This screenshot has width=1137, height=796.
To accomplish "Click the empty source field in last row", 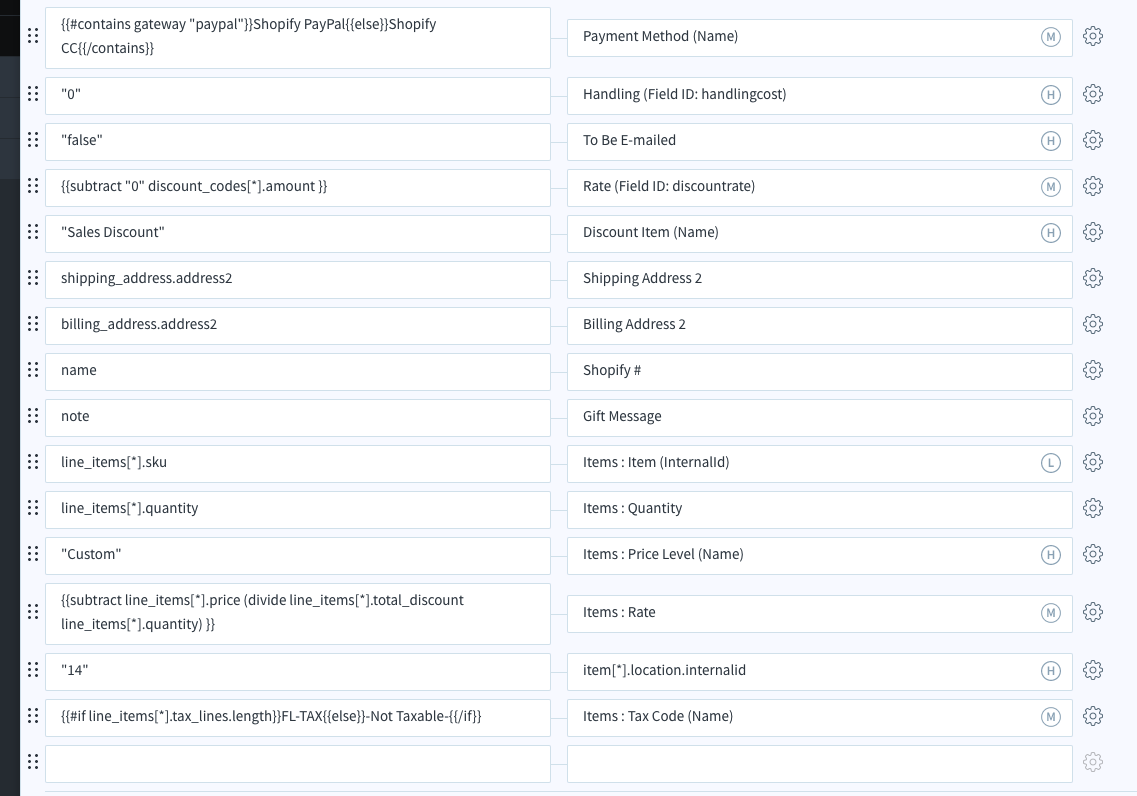I will (297, 763).
